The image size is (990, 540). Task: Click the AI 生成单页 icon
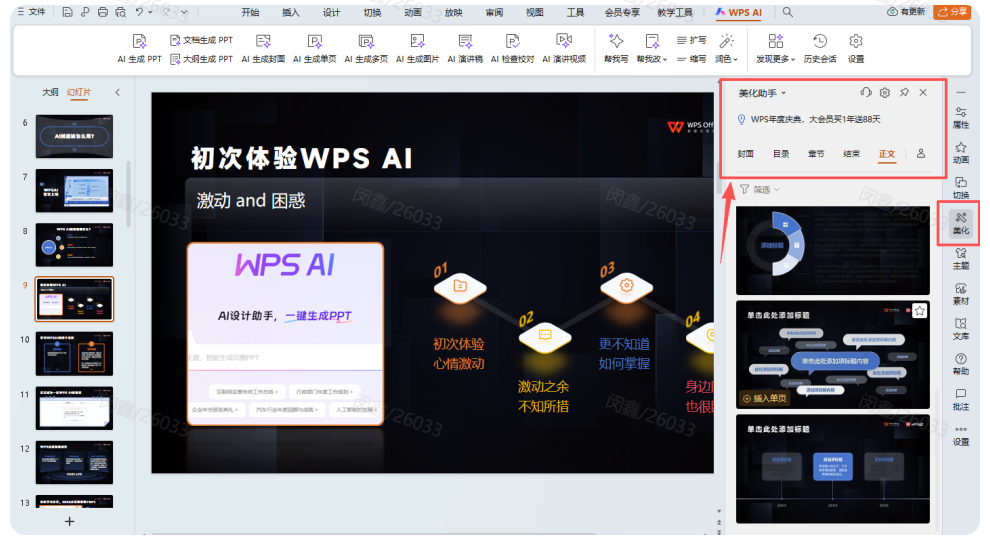coord(314,42)
